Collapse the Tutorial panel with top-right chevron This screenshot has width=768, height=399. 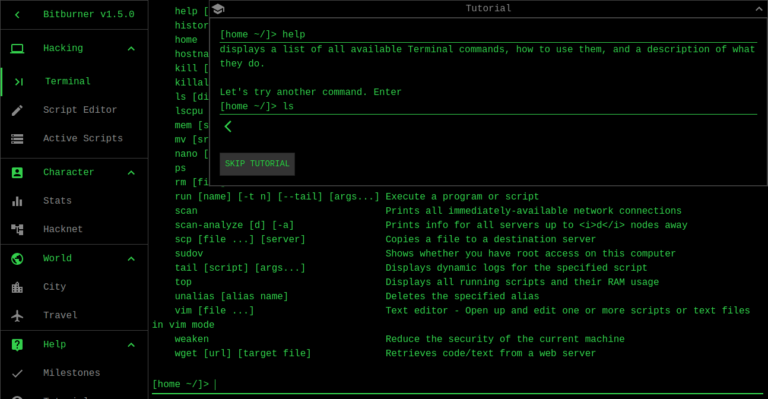click(759, 9)
